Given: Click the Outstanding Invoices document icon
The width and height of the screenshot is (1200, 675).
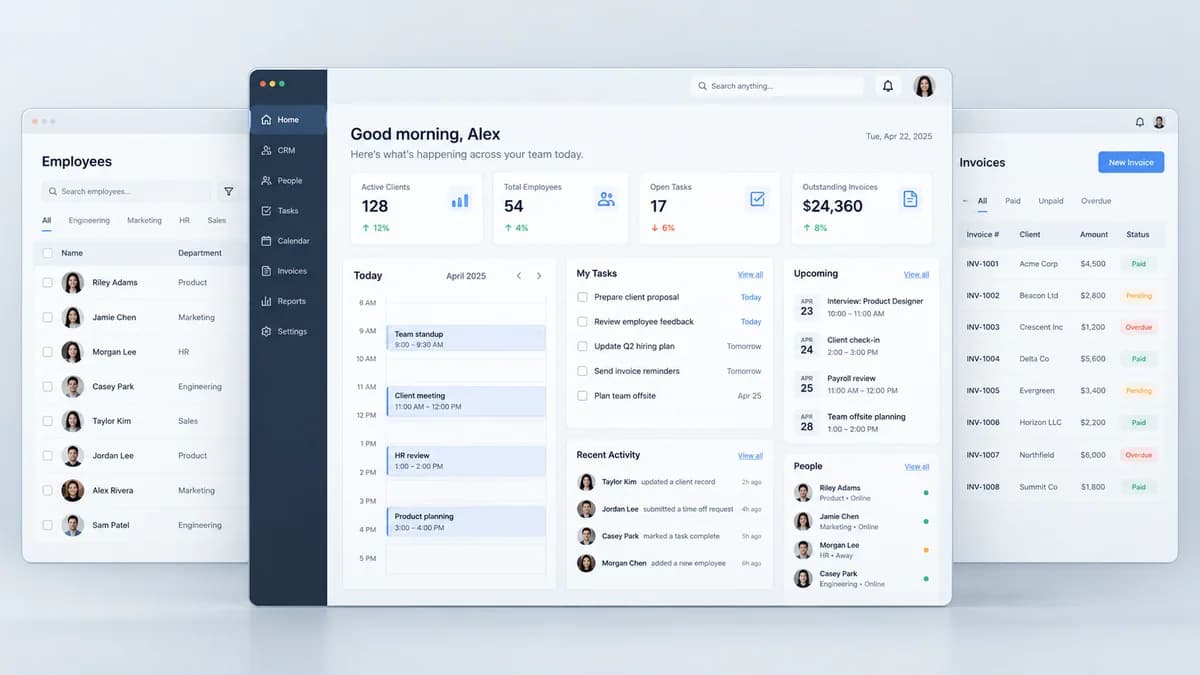Looking at the screenshot, I should pos(909,199).
